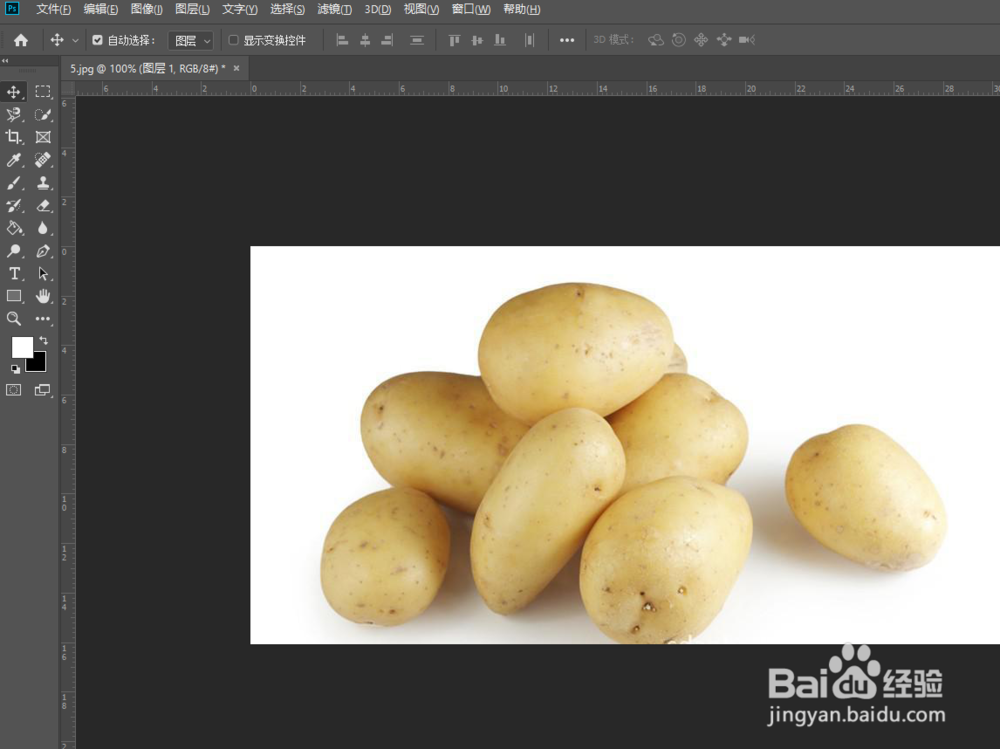Select the Eyedropper tool
This screenshot has height=749, width=1000.
pyautogui.click(x=13, y=160)
